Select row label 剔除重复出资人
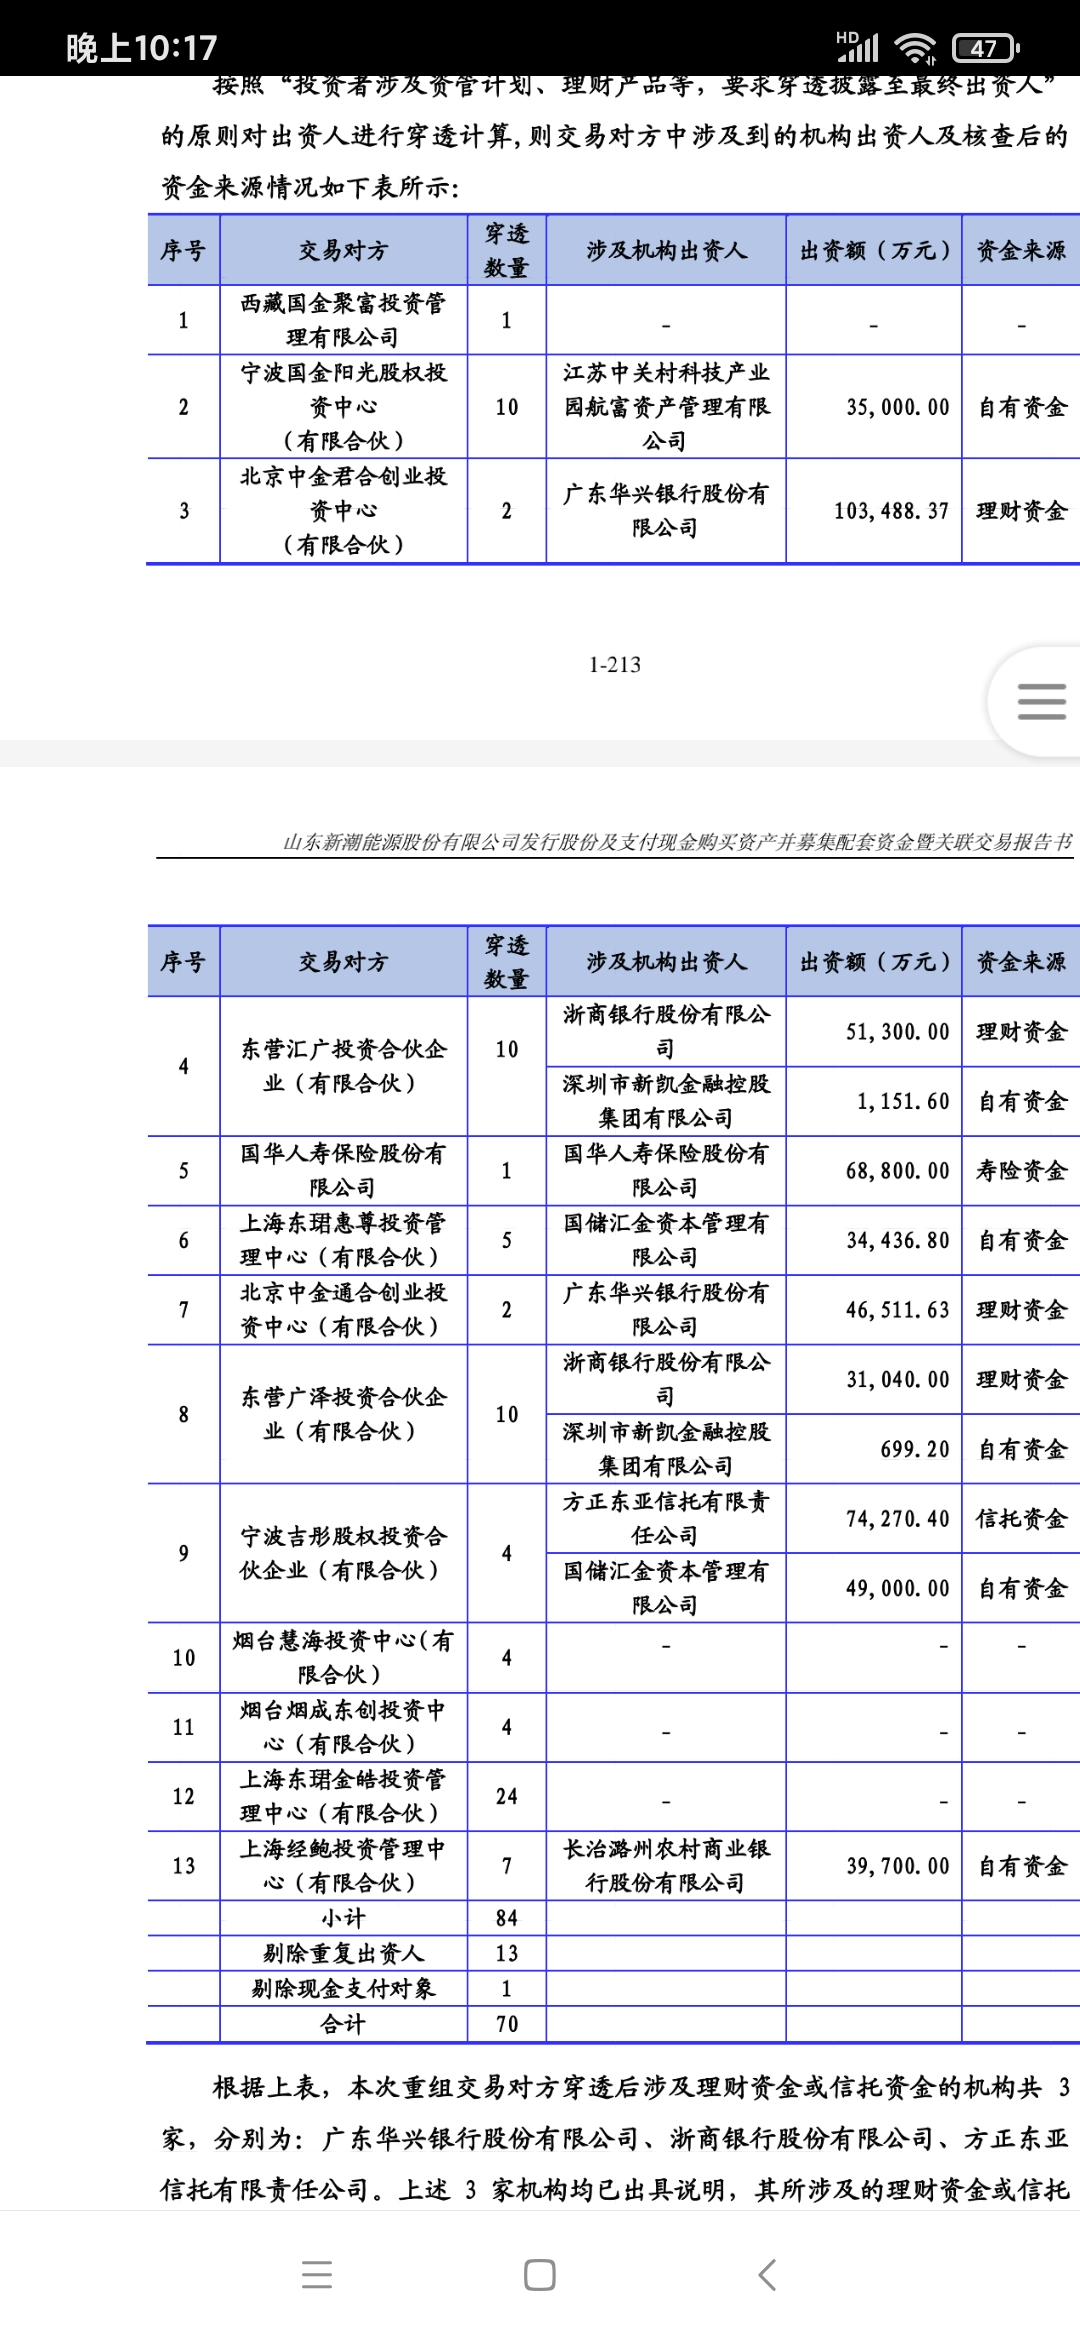The image size is (1080, 2340). pyautogui.click(x=343, y=1953)
